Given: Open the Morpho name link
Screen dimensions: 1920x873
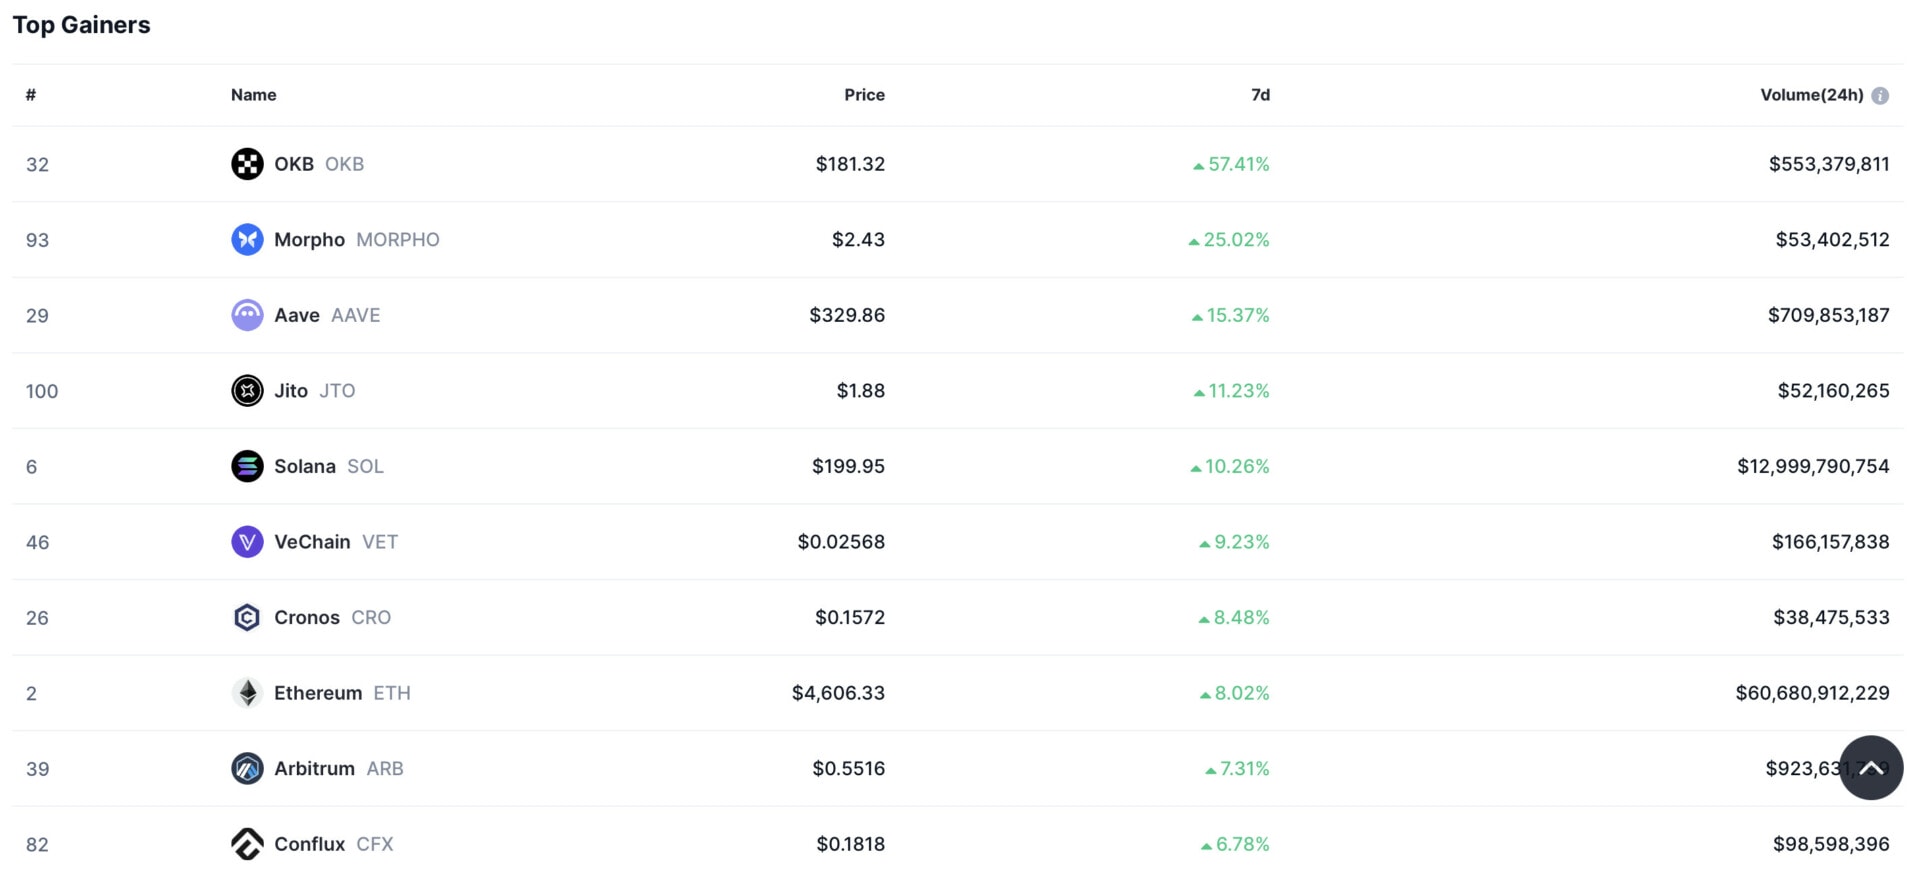Looking at the screenshot, I should [x=309, y=240].
